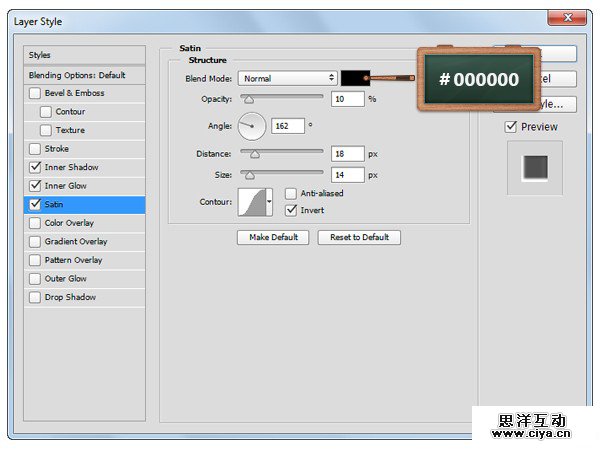
Task: Click the style preview thumbnail
Action: coord(535,168)
